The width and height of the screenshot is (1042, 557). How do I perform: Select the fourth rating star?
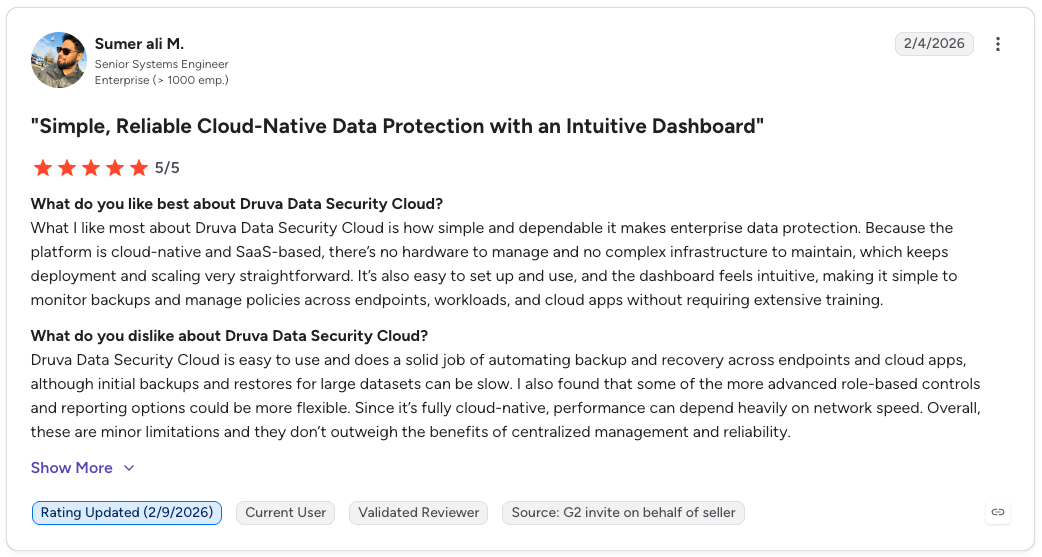[115, 167]
